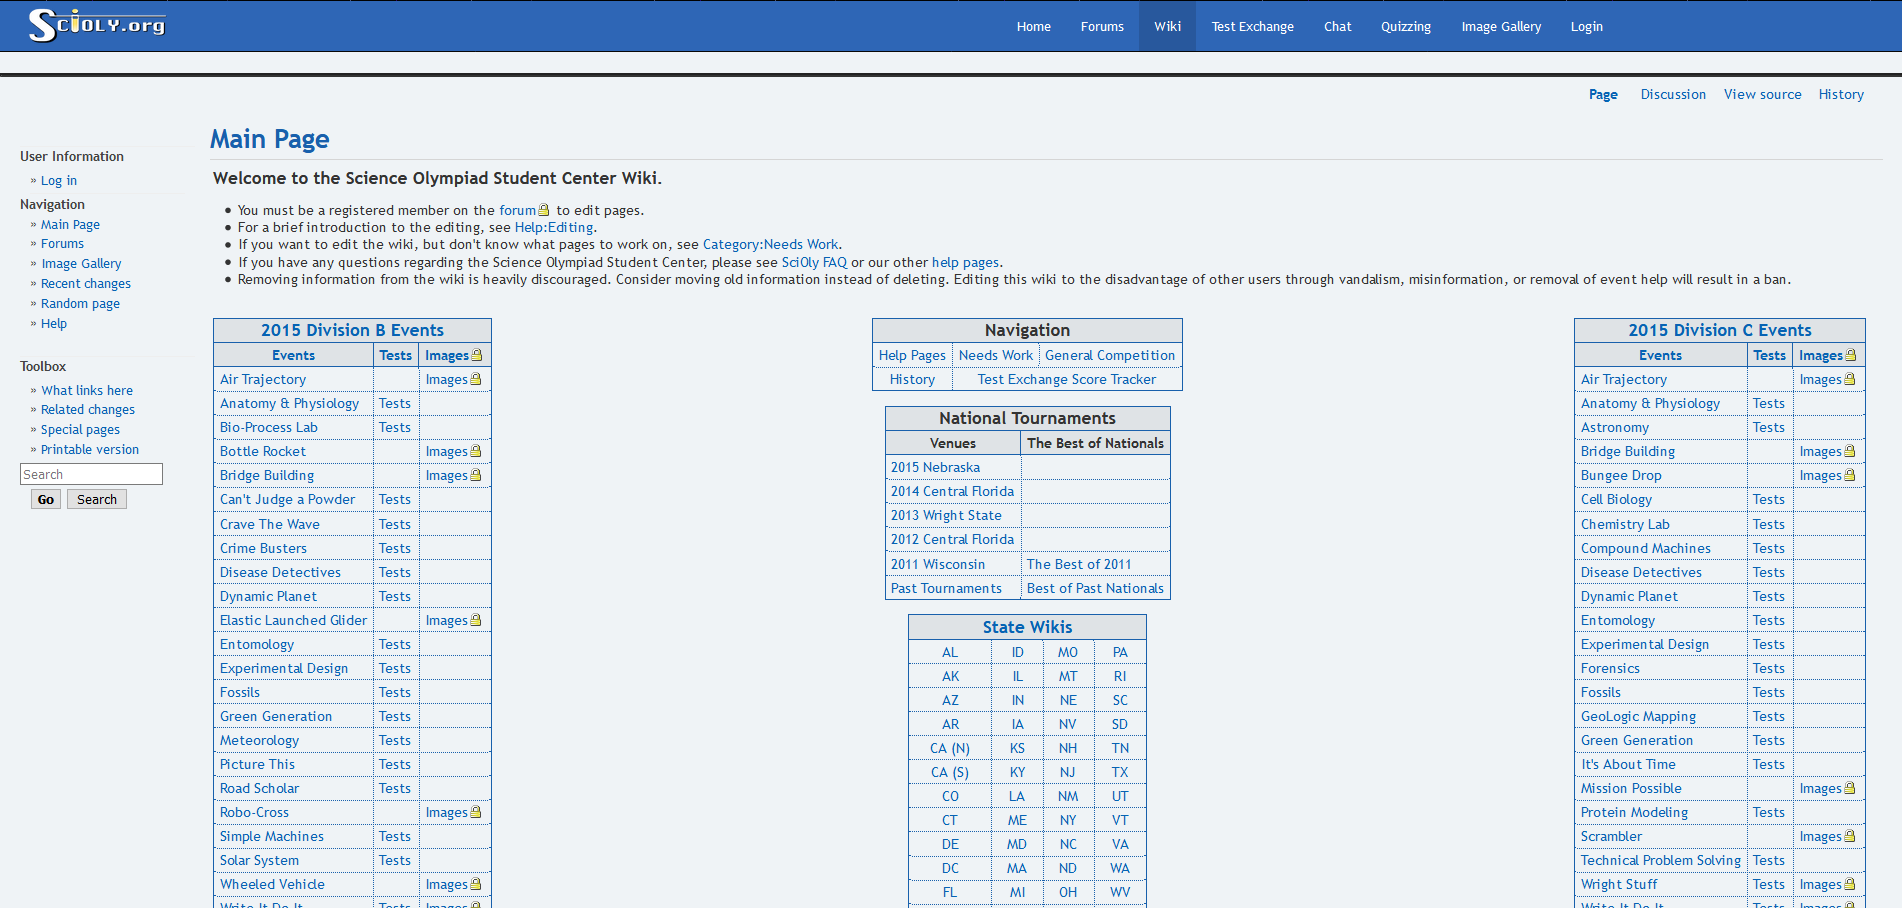Switch to the Discussion tab
Screen dimensions: 1902x908
pyautogui.click(x=1672, y=94)
